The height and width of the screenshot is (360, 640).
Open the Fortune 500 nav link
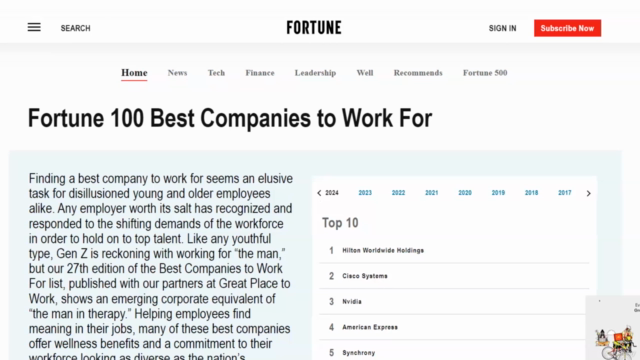pos(485,73)
